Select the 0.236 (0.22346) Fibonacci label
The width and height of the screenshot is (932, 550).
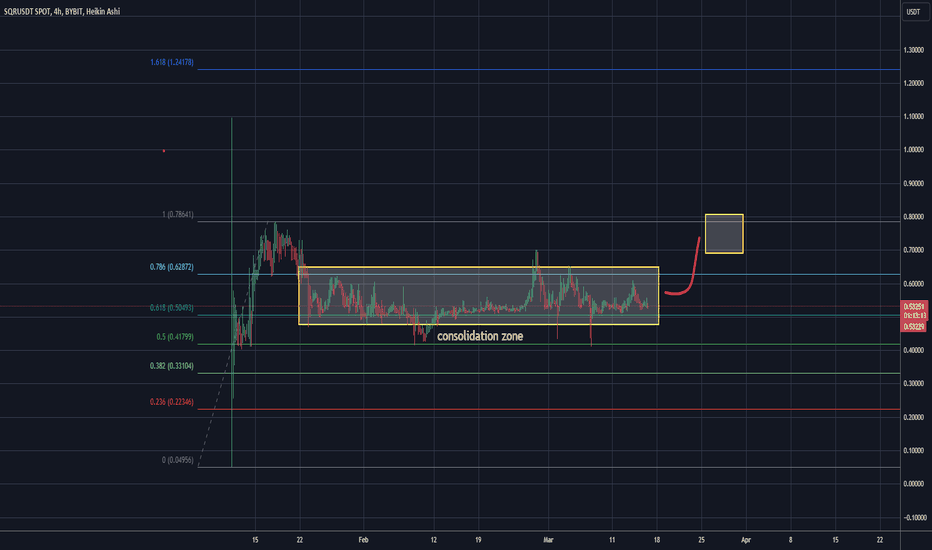pyautogui.click(x=172, y=402)
